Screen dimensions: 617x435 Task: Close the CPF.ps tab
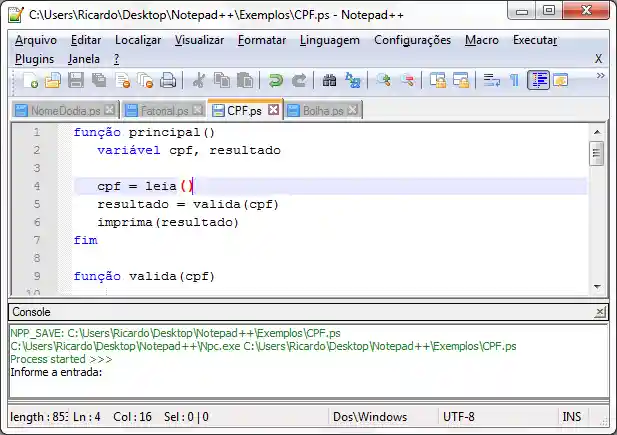point(274,110)
